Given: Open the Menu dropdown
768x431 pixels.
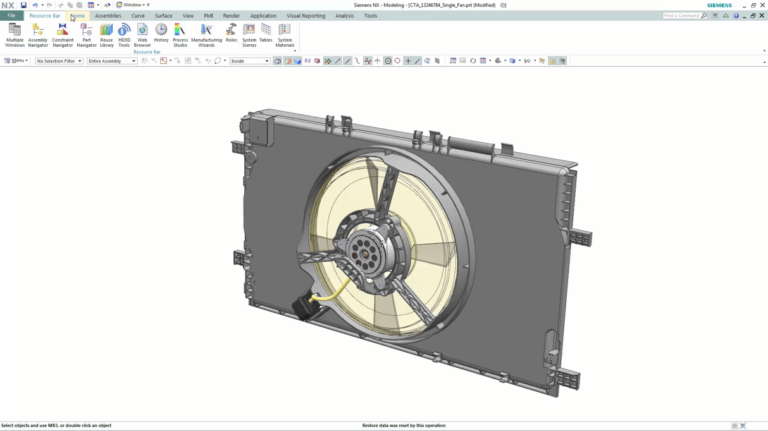Looking at the screenshot, I should (x=16, y=61).
